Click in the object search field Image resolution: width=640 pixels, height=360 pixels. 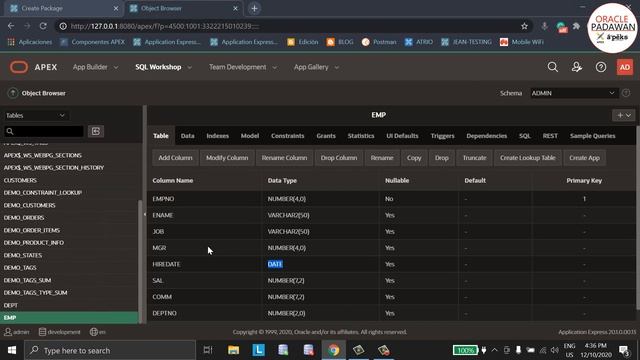click(44, 131)
